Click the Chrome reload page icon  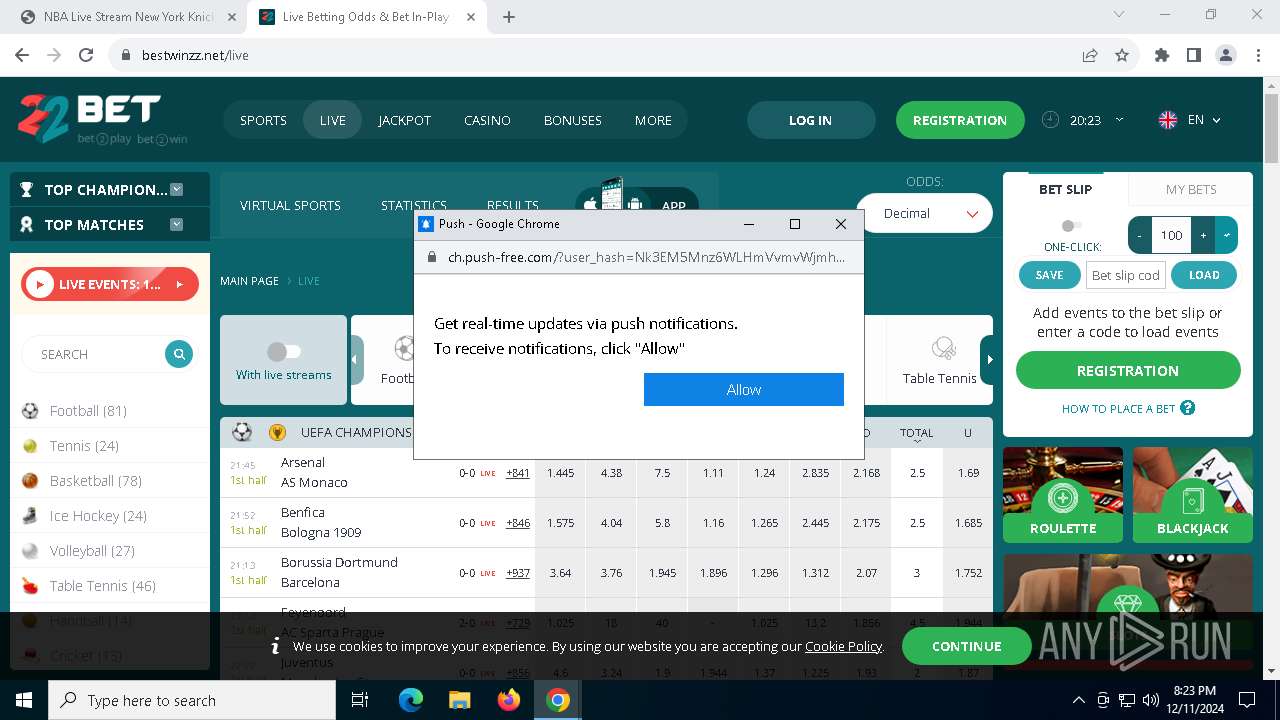coord(86,55)
